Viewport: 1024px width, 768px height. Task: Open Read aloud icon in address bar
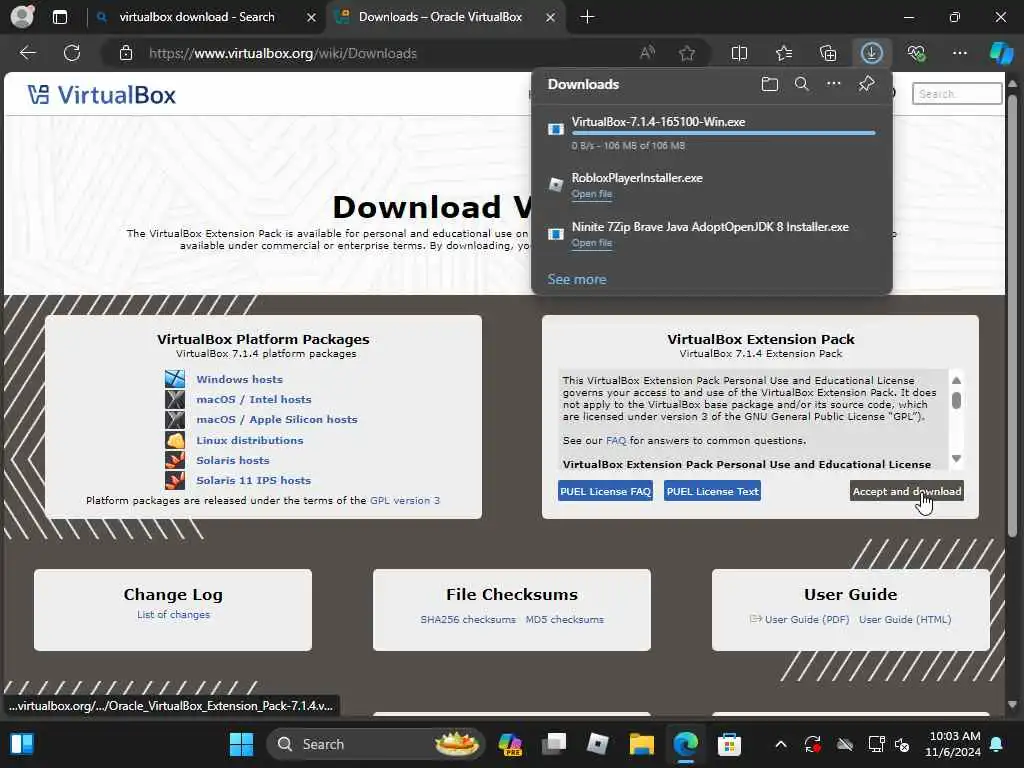point(647,53)
